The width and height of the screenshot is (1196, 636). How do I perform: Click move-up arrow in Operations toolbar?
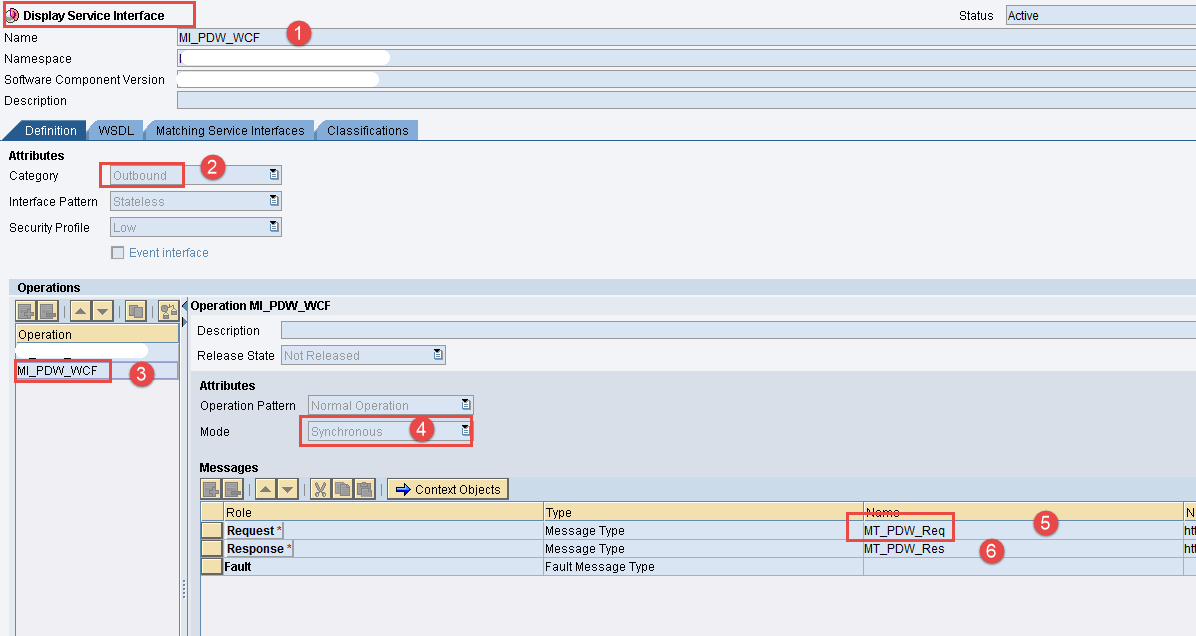80,310
